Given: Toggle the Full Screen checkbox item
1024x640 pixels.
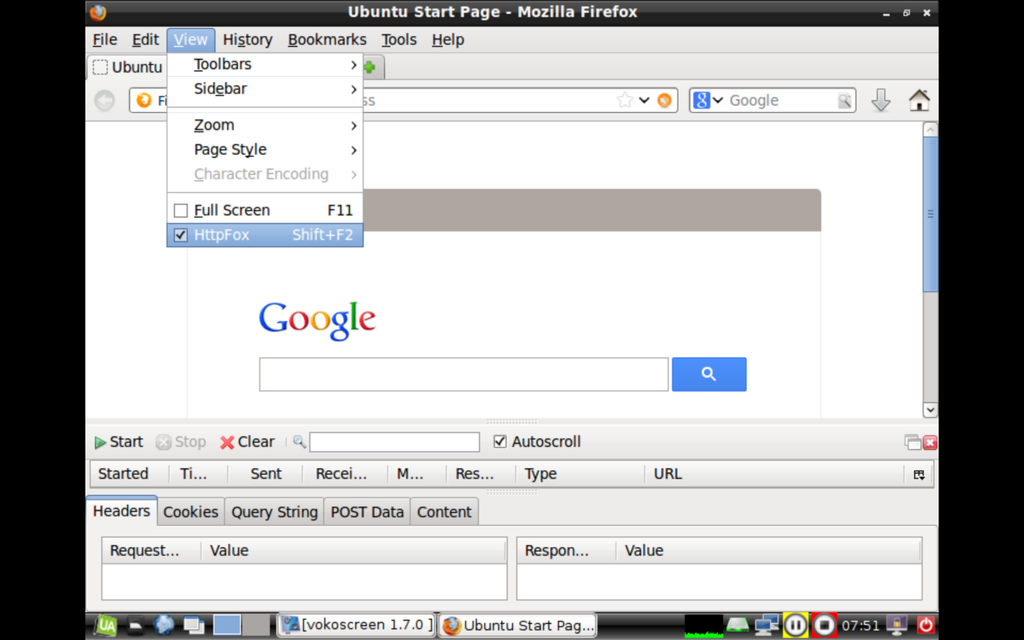Looking at the screenshot, I should pyautogui.click(x=265, y=210).
